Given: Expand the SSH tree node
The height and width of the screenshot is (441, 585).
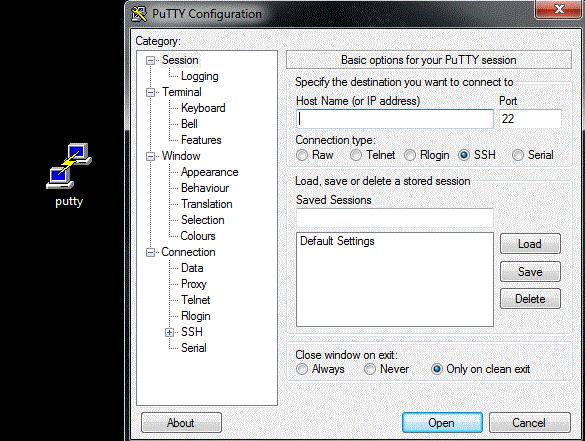Looking at the screenshot, I should [x=170, y=332].
